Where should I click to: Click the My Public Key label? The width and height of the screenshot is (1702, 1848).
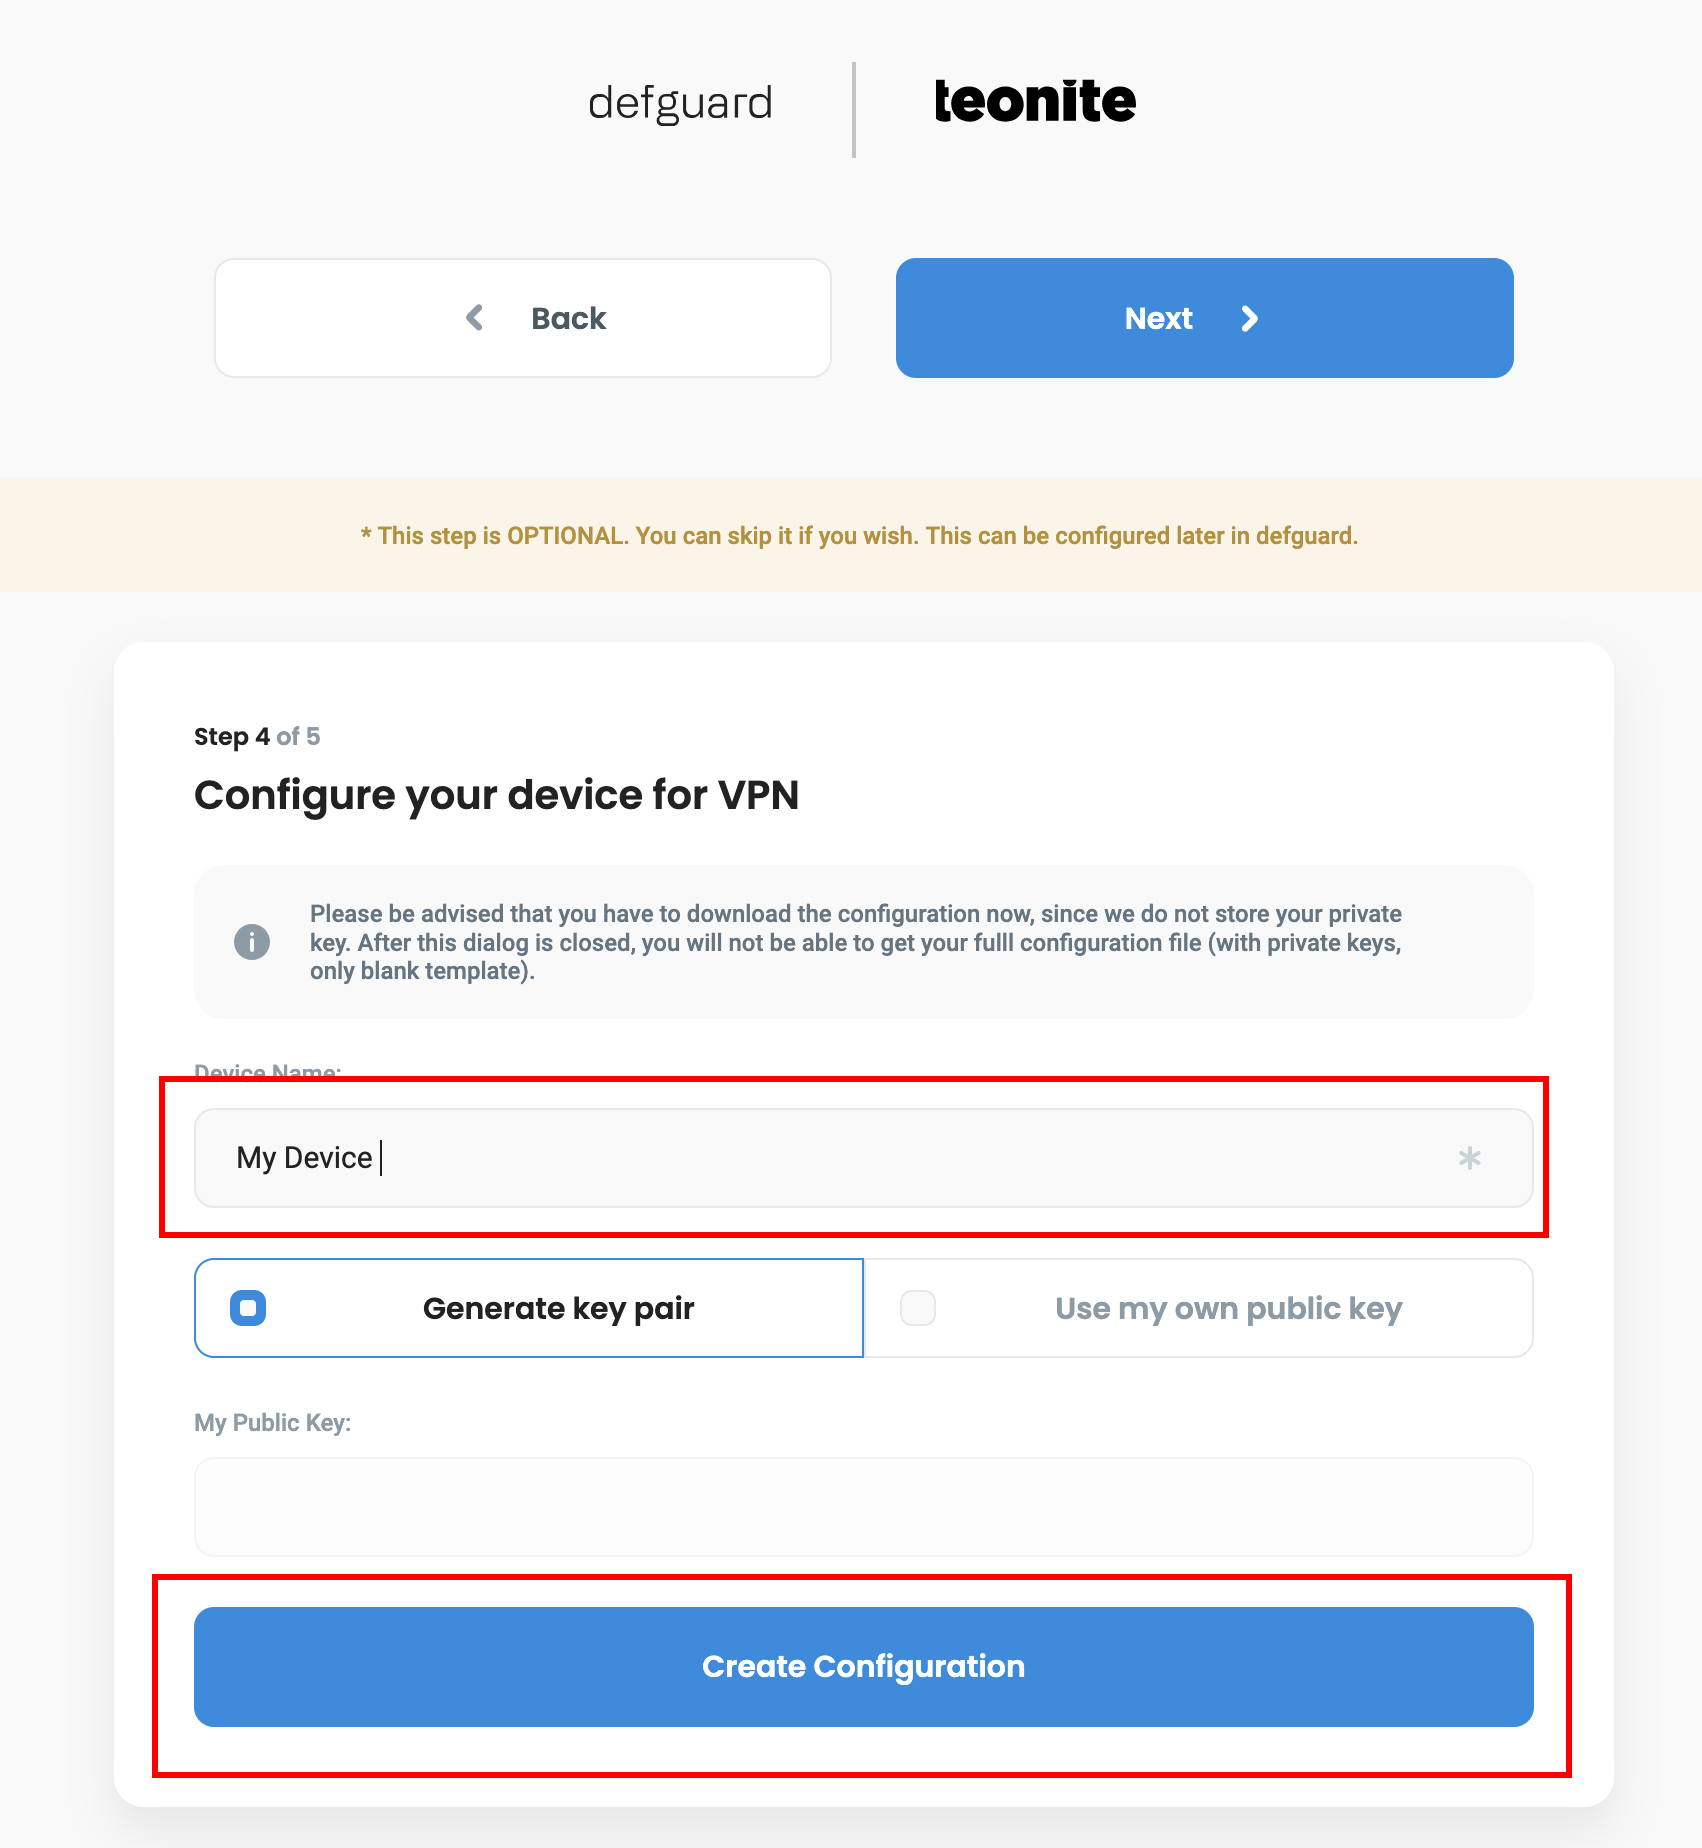272,1422
